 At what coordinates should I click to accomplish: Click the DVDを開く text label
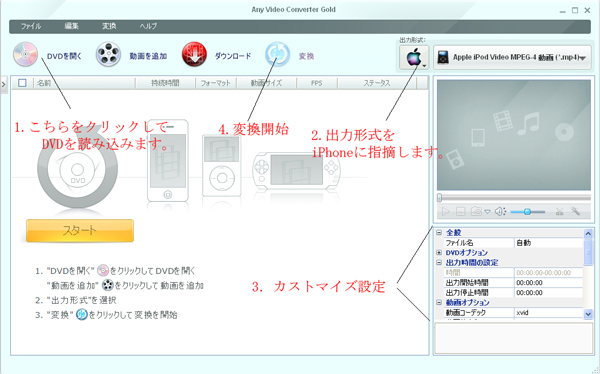point(64,56)
